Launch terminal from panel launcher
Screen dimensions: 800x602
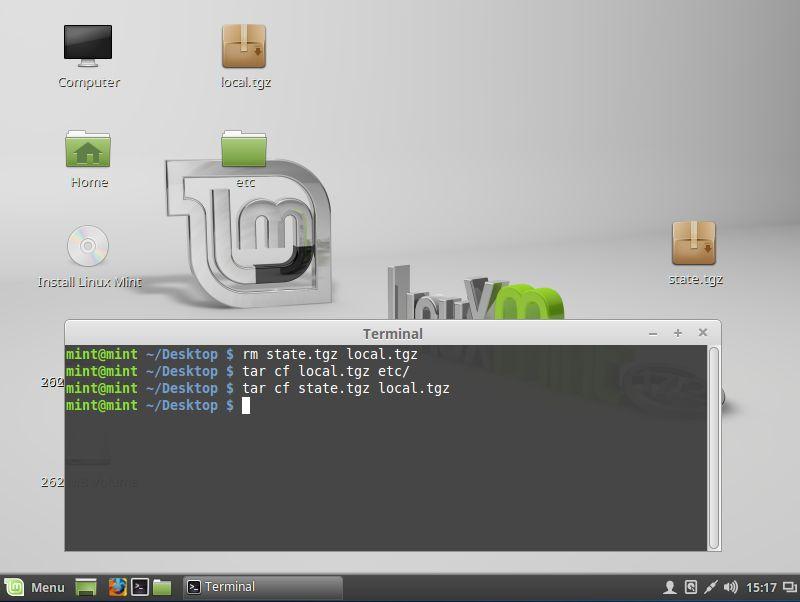pyautogui.click(x=140, y=587)
